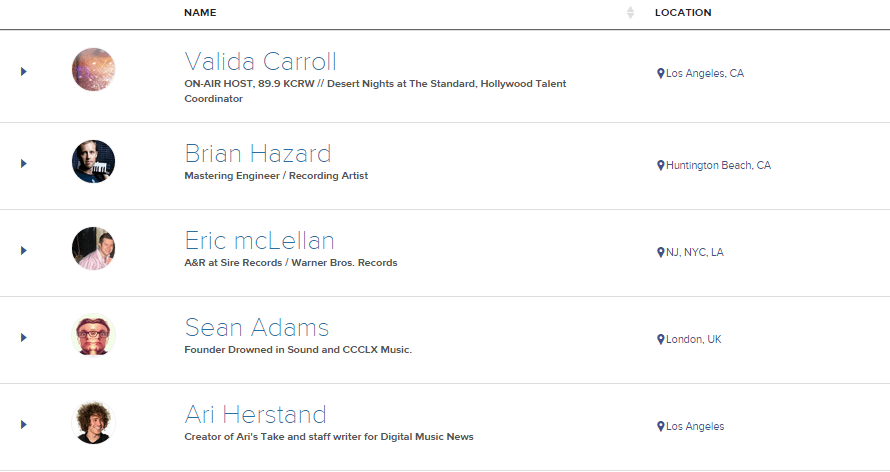This screenshot has height=472, width=890.
Task: Open Eric mcLellan's avatar image
Action: (x=94, y=249)
